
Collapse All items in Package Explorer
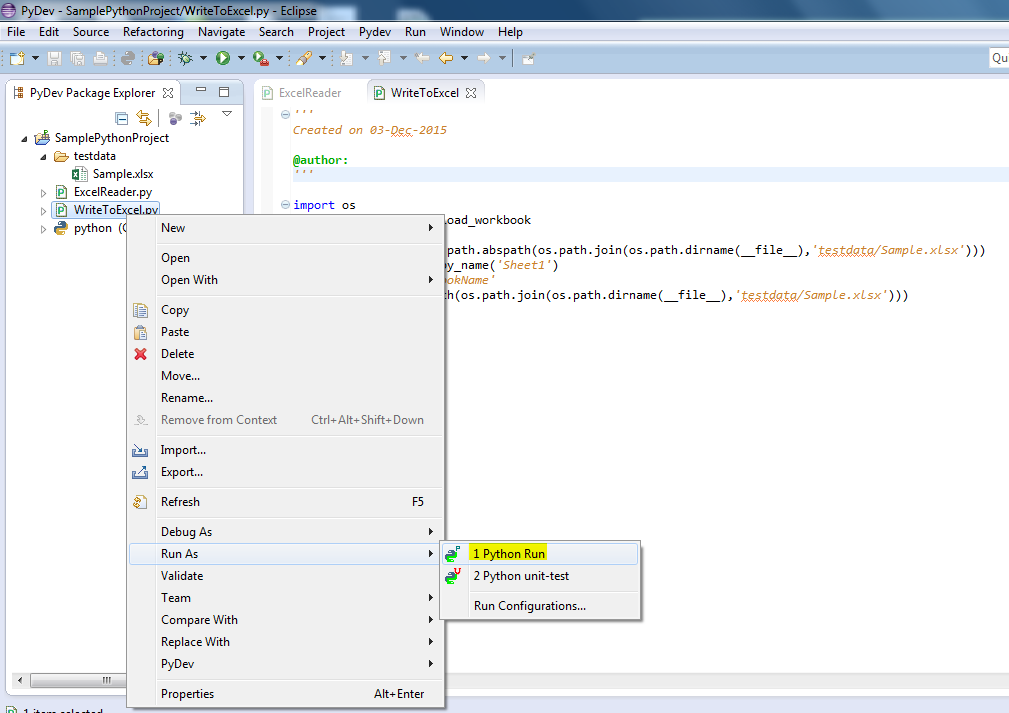(121, 116)
